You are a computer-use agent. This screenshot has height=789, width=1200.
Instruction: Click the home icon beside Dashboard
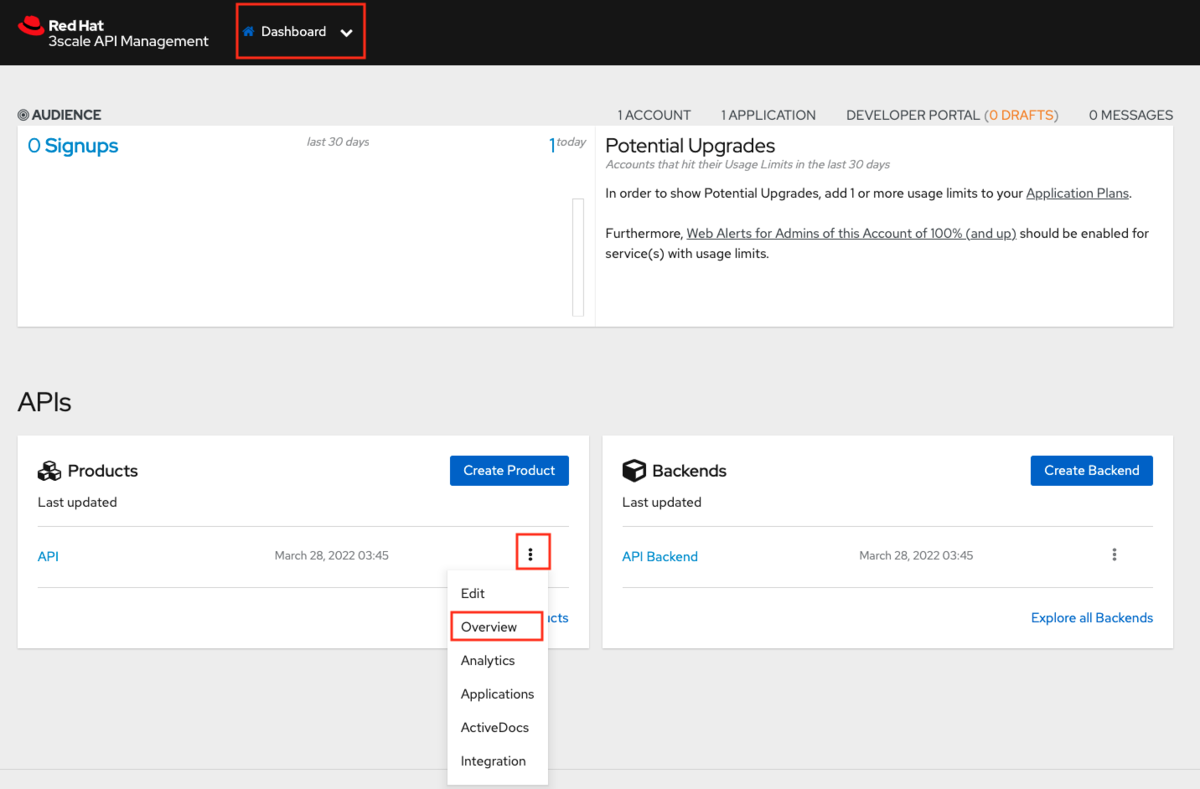tap(249, 32)
